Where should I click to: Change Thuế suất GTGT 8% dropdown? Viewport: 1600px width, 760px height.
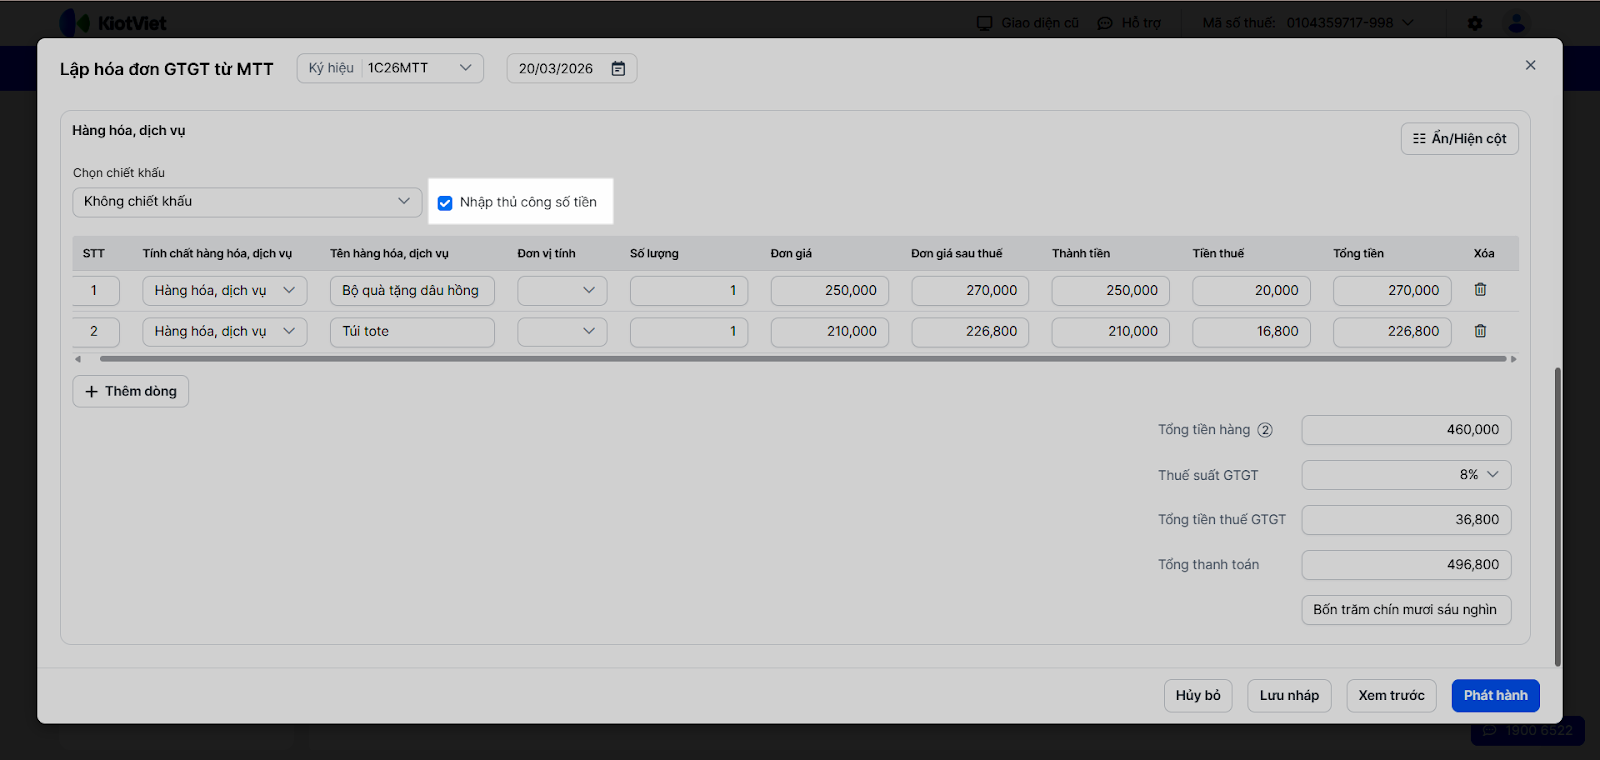1406,475
